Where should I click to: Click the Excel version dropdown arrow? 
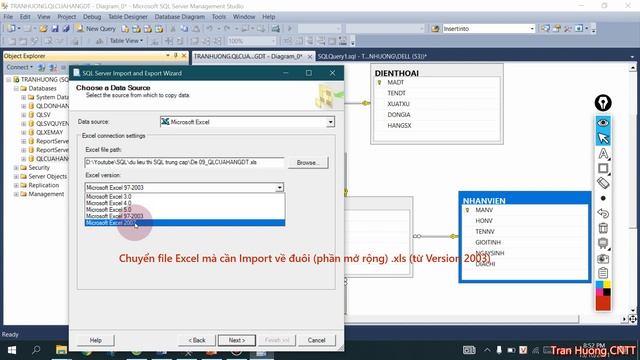[280, 187]
